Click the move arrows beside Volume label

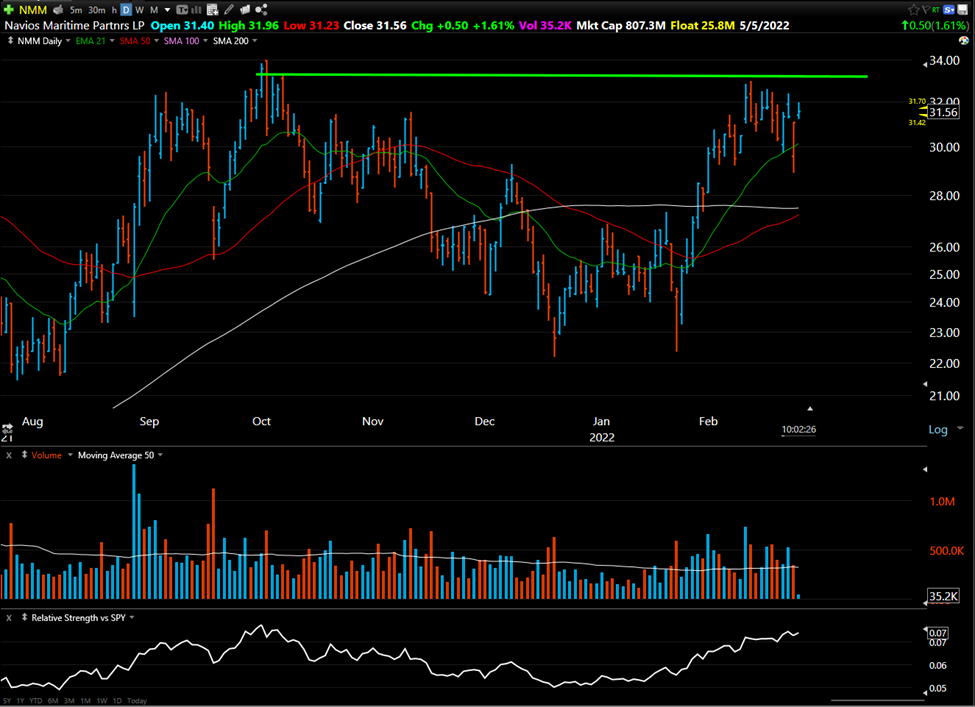pyautogui.click(x=24, y=455)
